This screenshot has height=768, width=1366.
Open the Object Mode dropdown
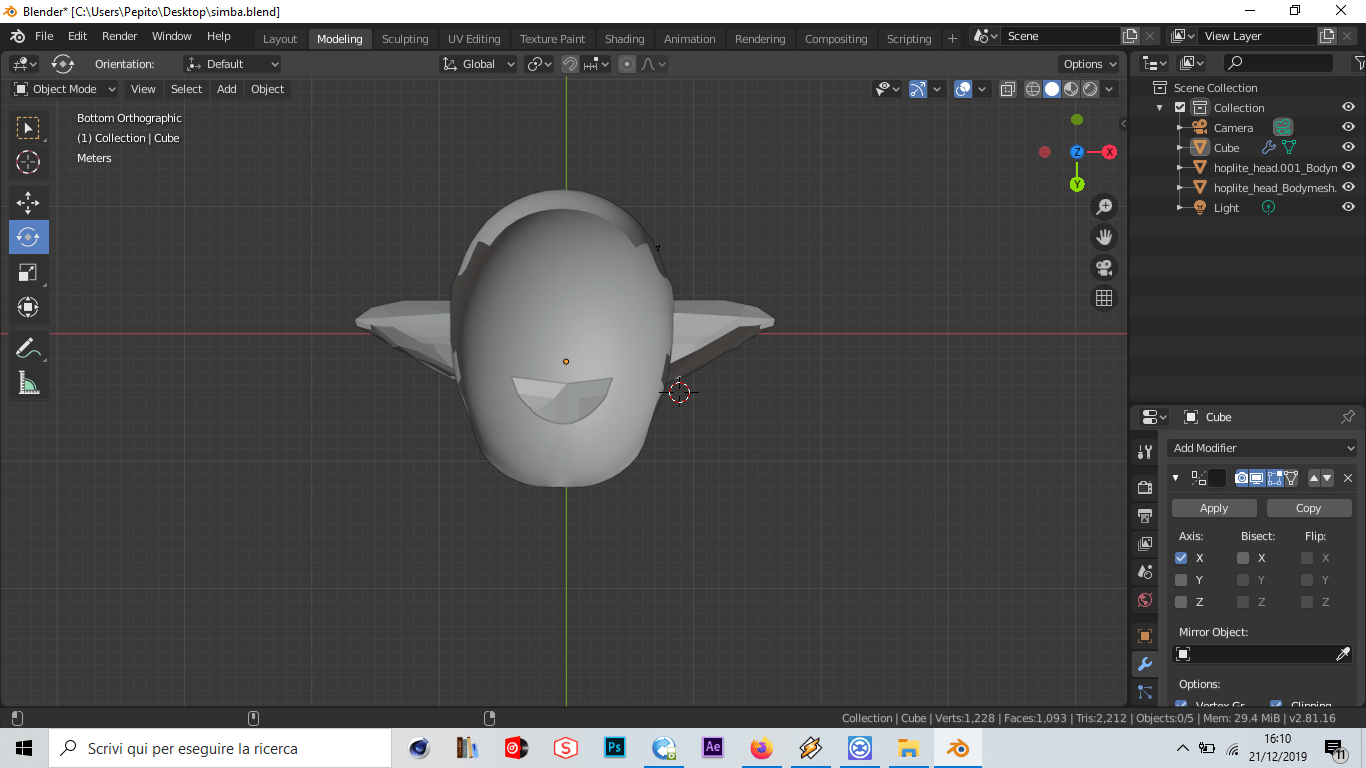[65, 89]
